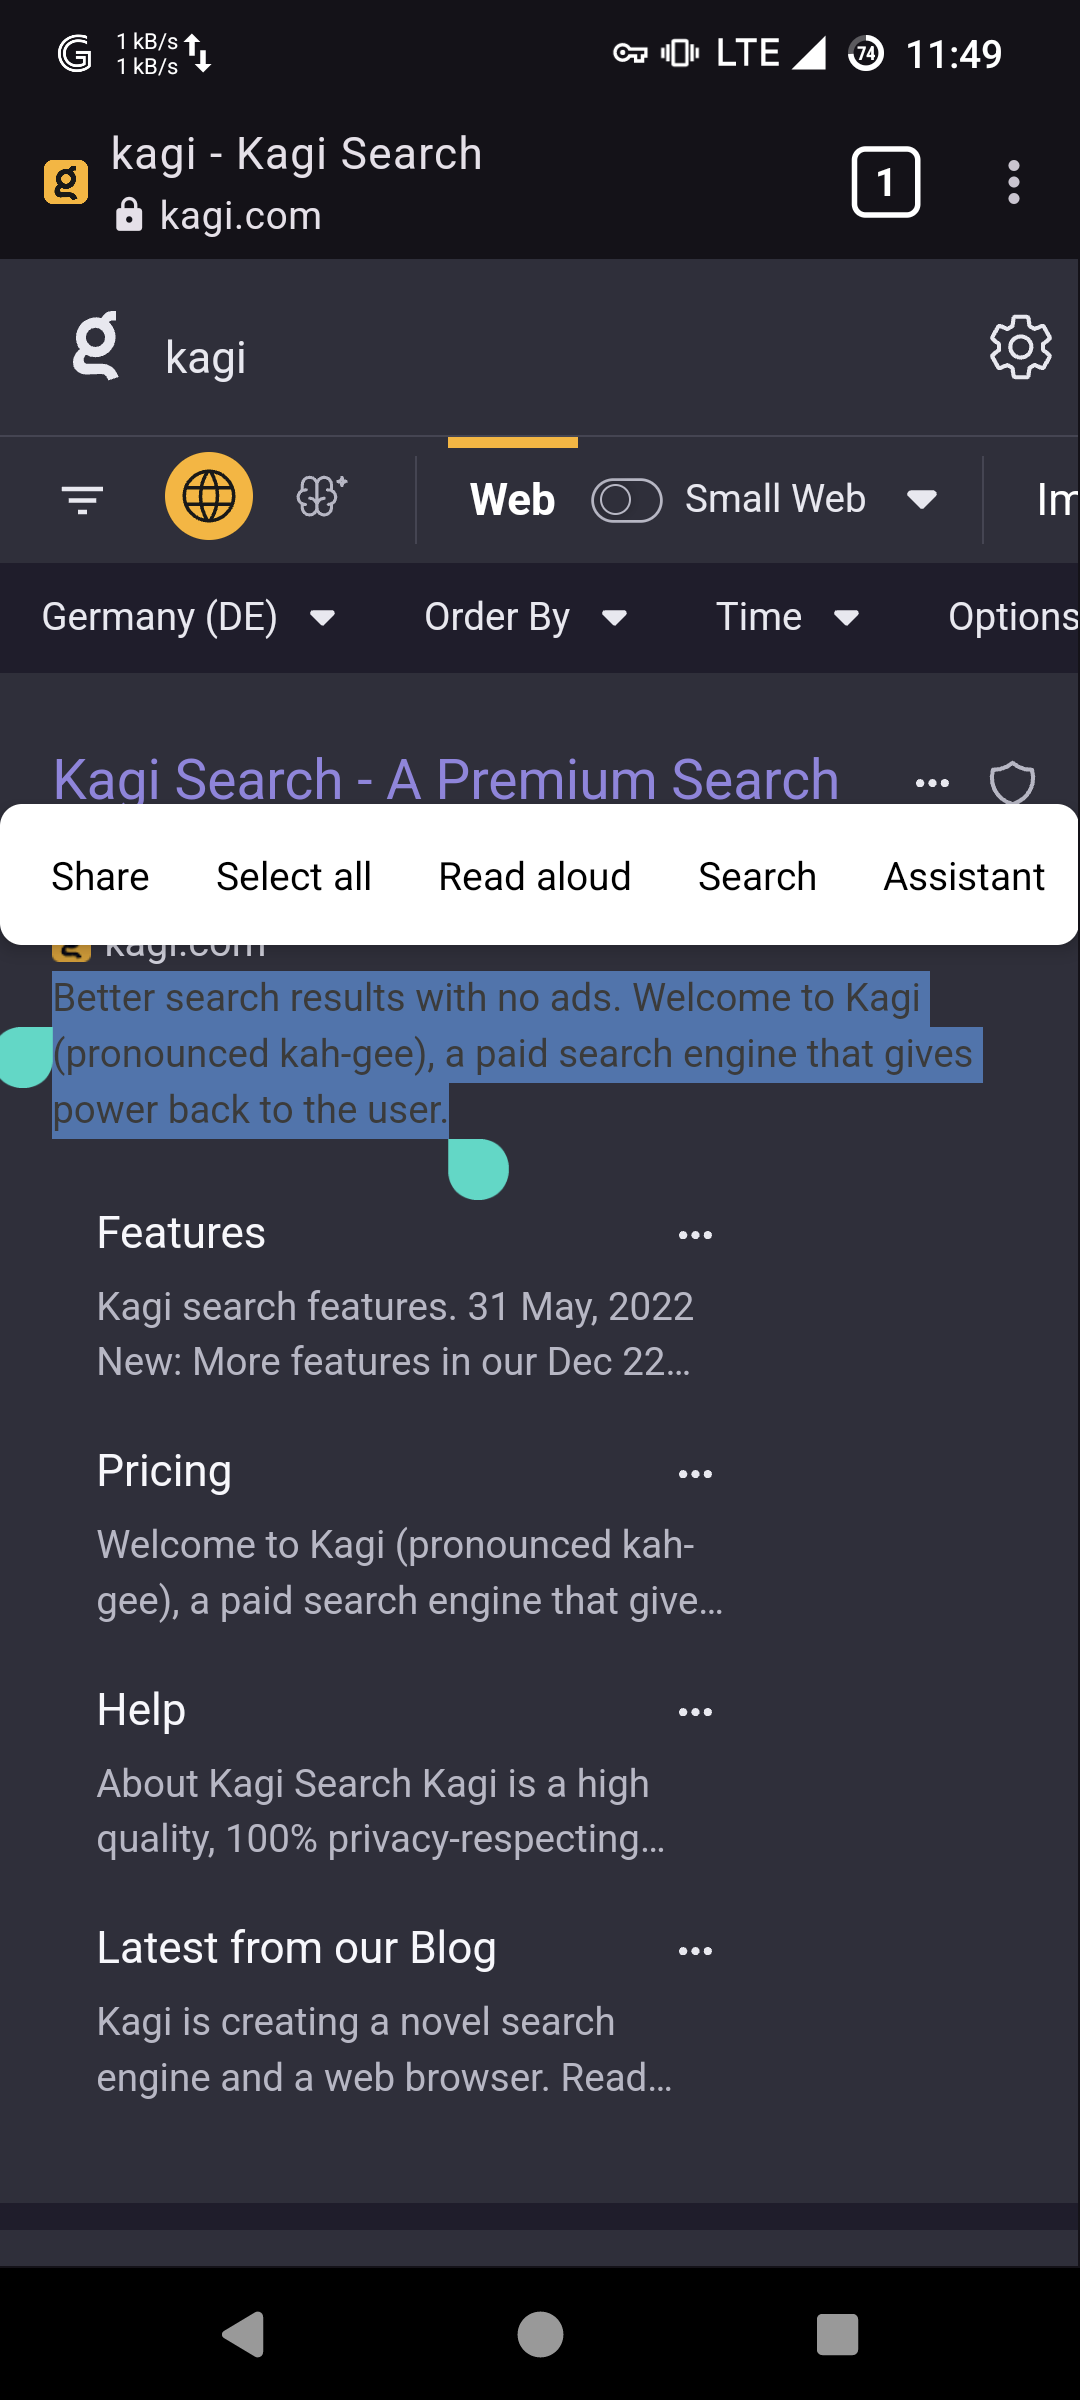
Task: Toggle the Small Web switch
Action: pos(627,500)
